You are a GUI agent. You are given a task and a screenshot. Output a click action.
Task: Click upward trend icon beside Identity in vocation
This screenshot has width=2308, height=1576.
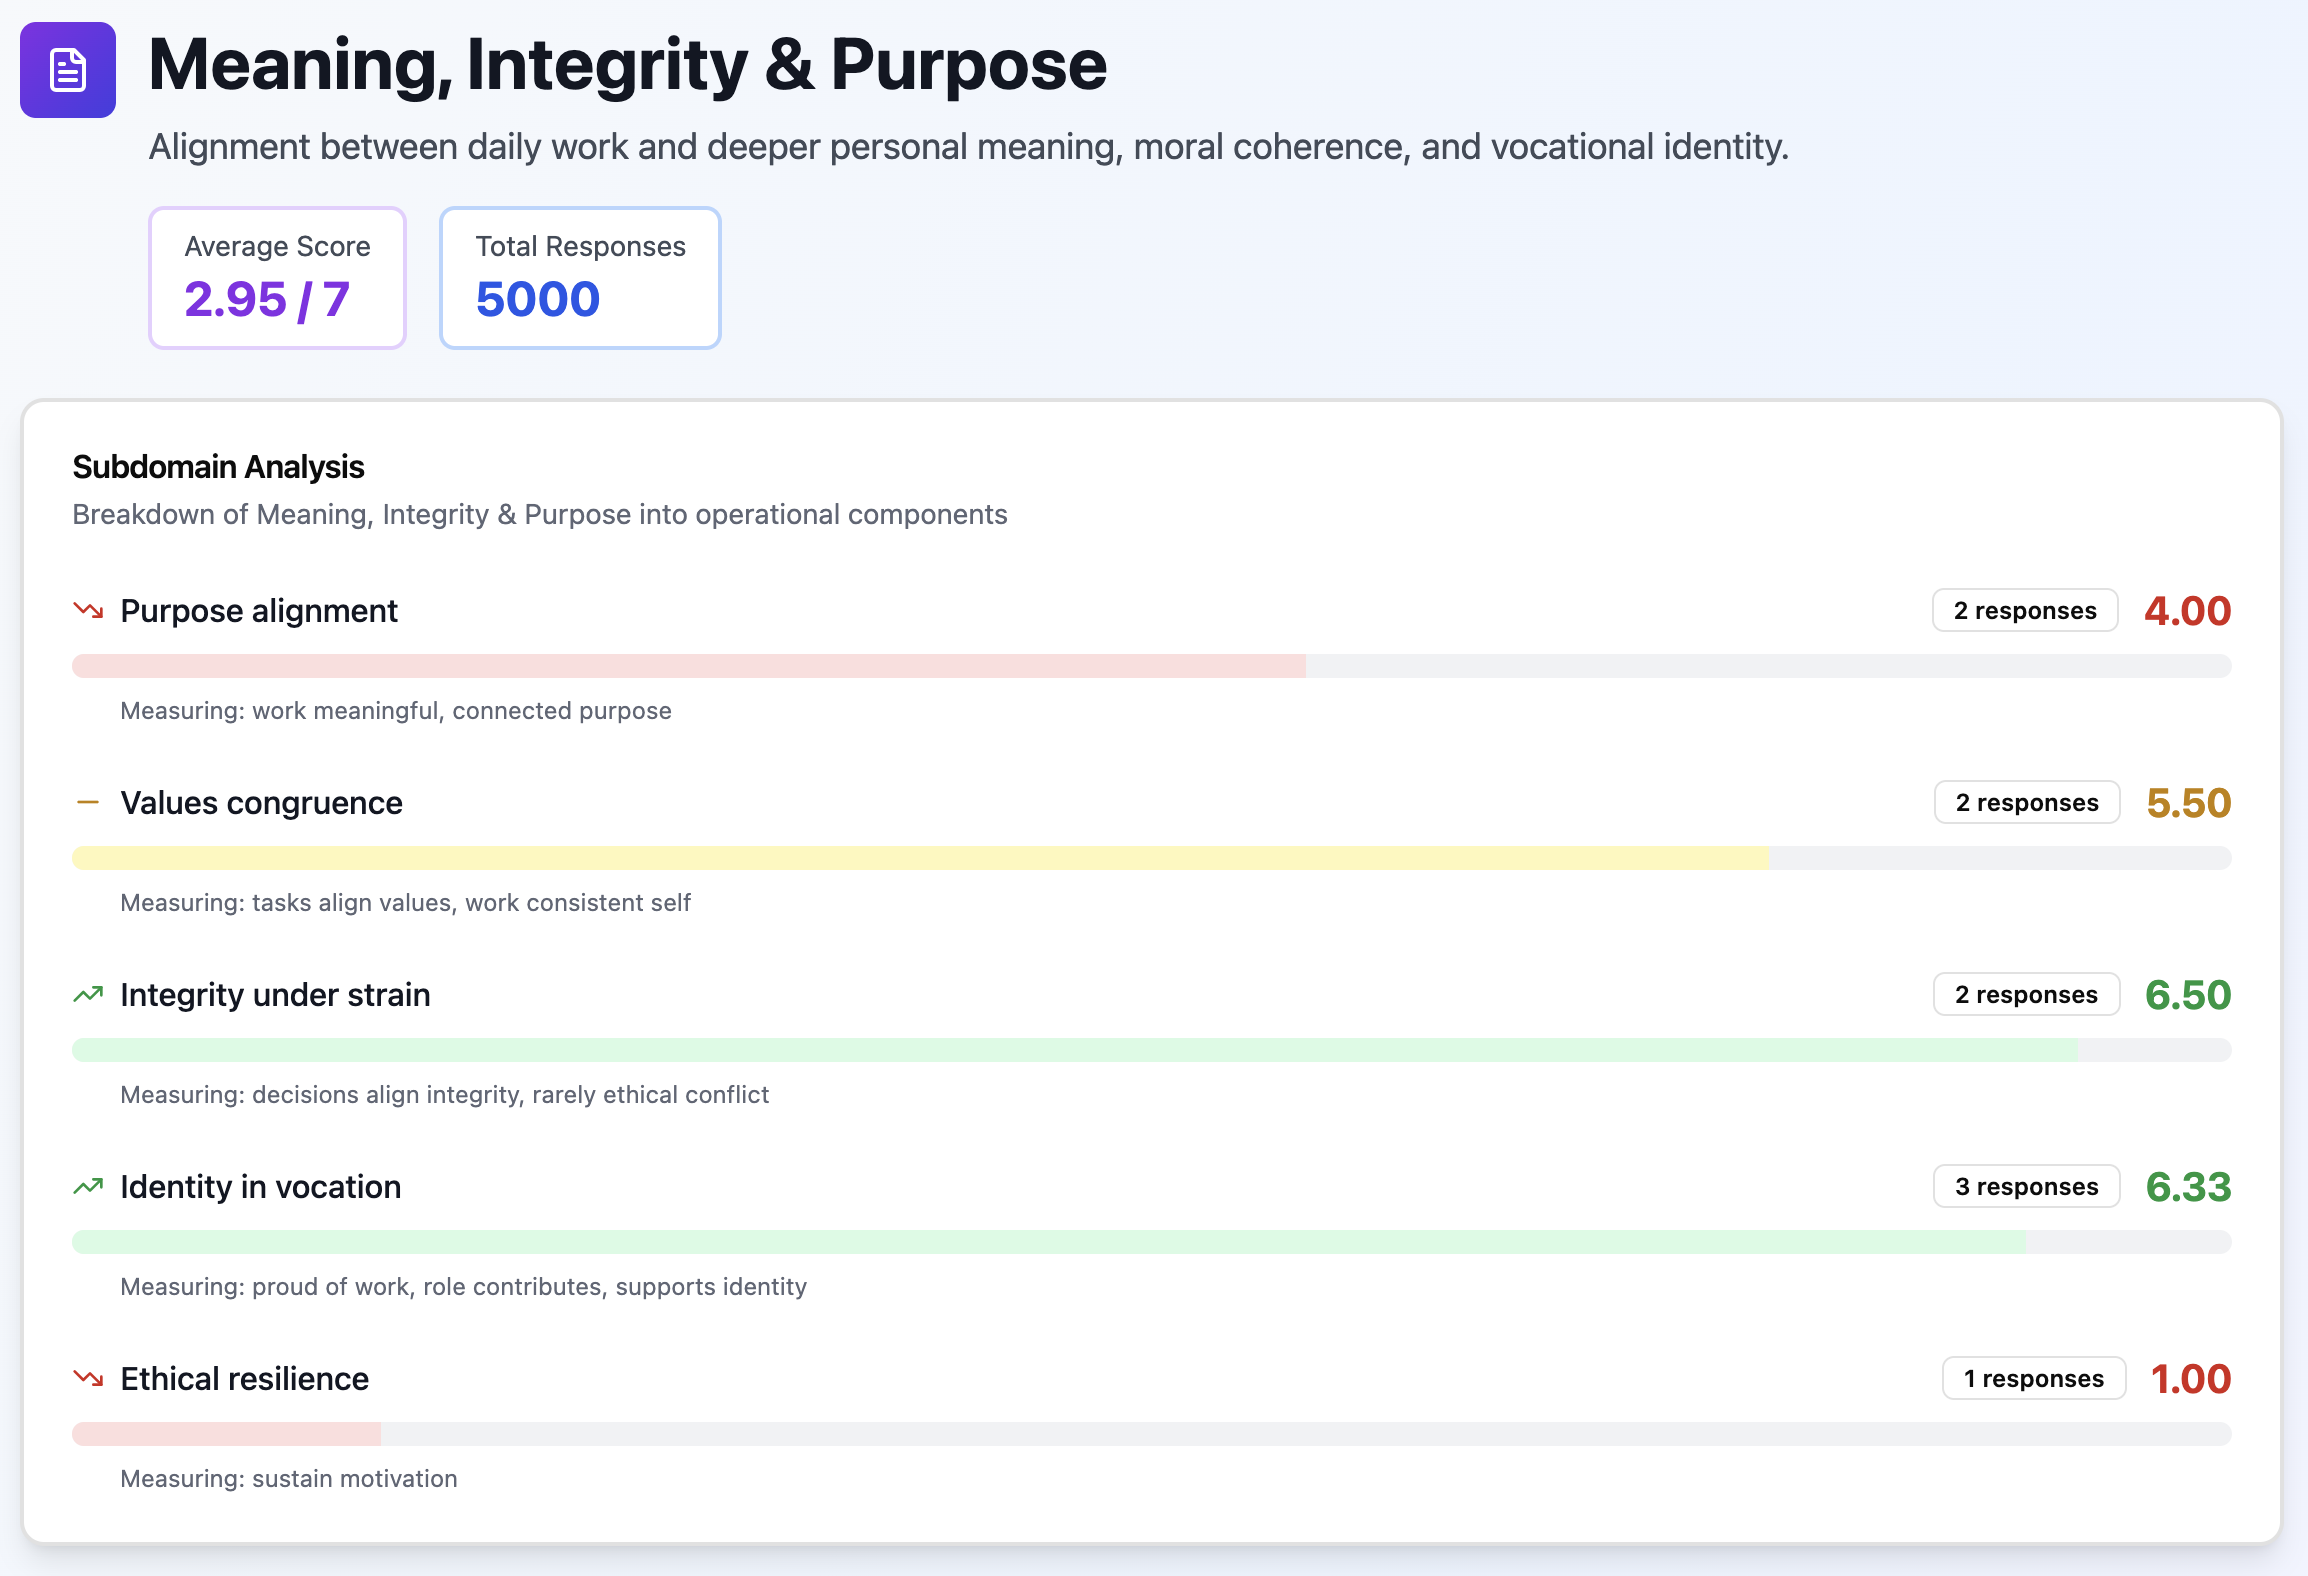point(88,1186)
